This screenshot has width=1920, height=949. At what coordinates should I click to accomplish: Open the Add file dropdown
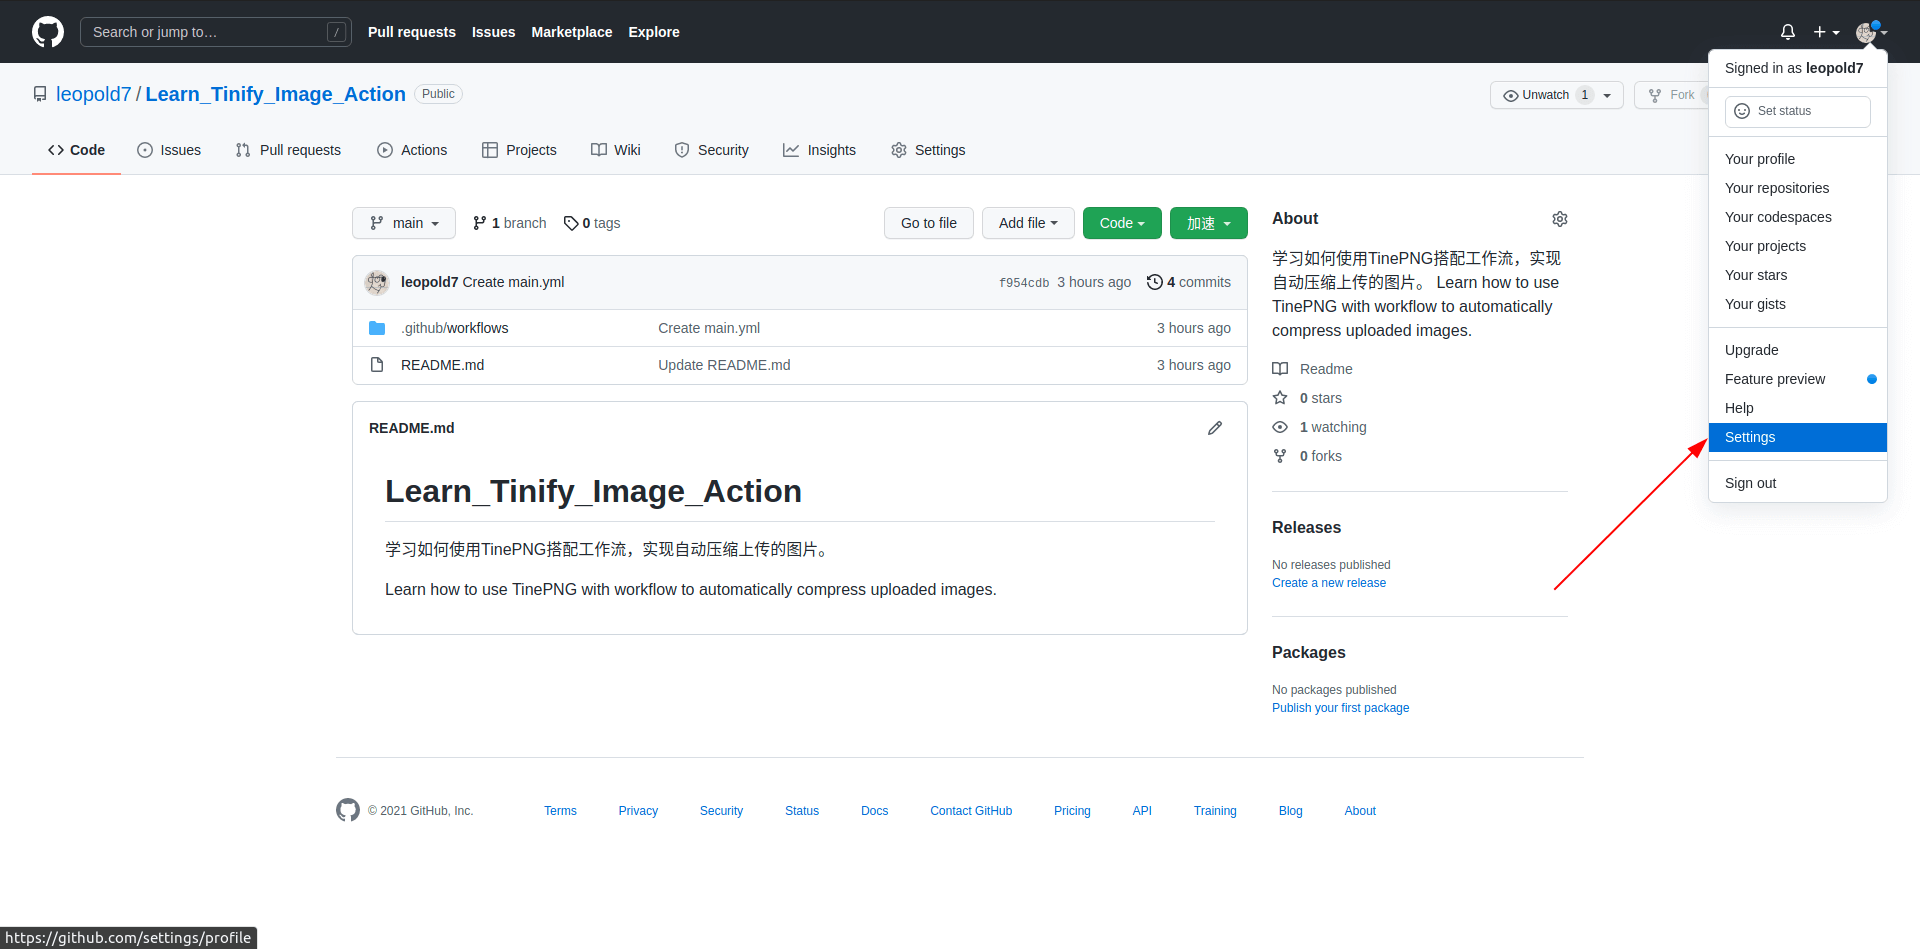(x=1027, y=223)
